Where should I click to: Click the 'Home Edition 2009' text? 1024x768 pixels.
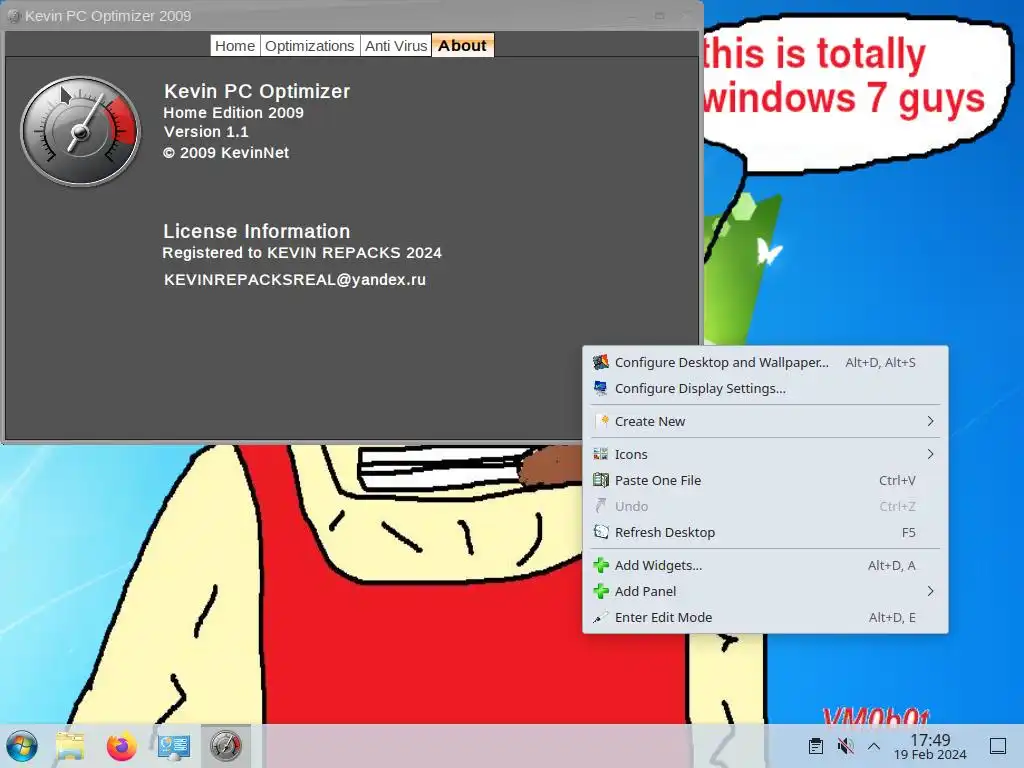click(x=233, y=112)
